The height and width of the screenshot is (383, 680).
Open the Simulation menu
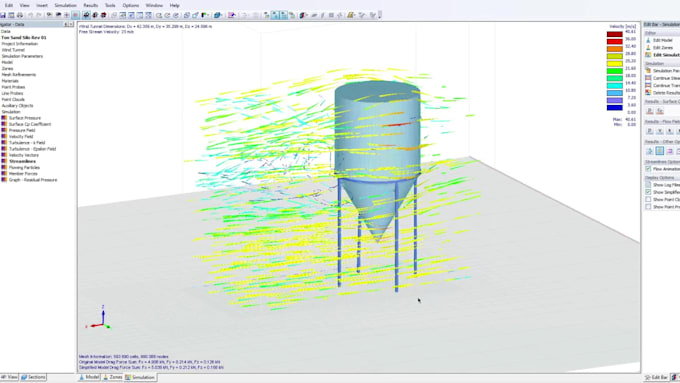(x=65, y=6)
